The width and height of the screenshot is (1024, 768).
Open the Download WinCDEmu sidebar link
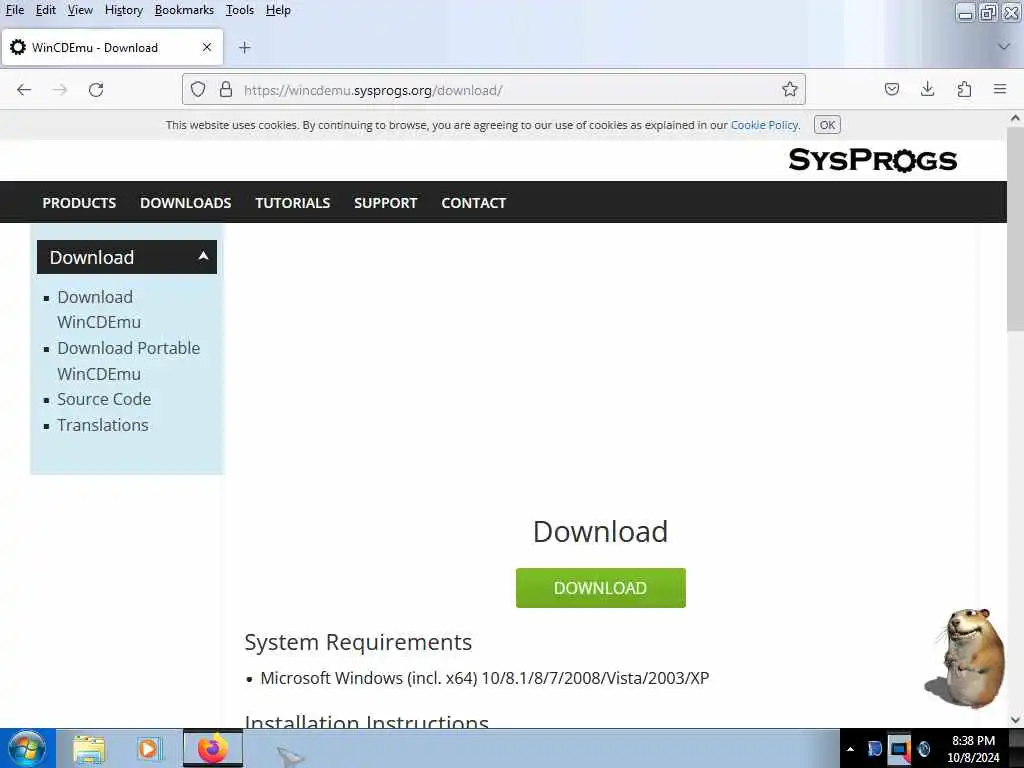click(99, 310)
